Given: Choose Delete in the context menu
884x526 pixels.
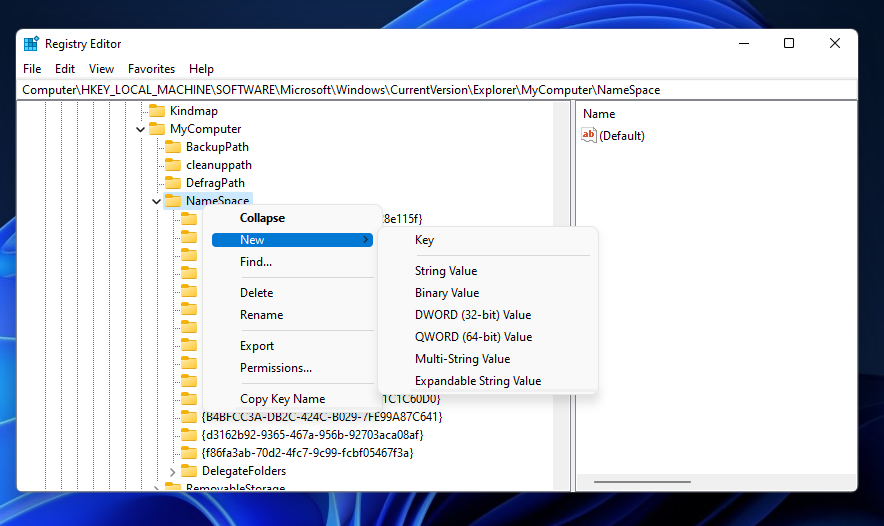Looking at the screenshot, I should click(292, 293).
